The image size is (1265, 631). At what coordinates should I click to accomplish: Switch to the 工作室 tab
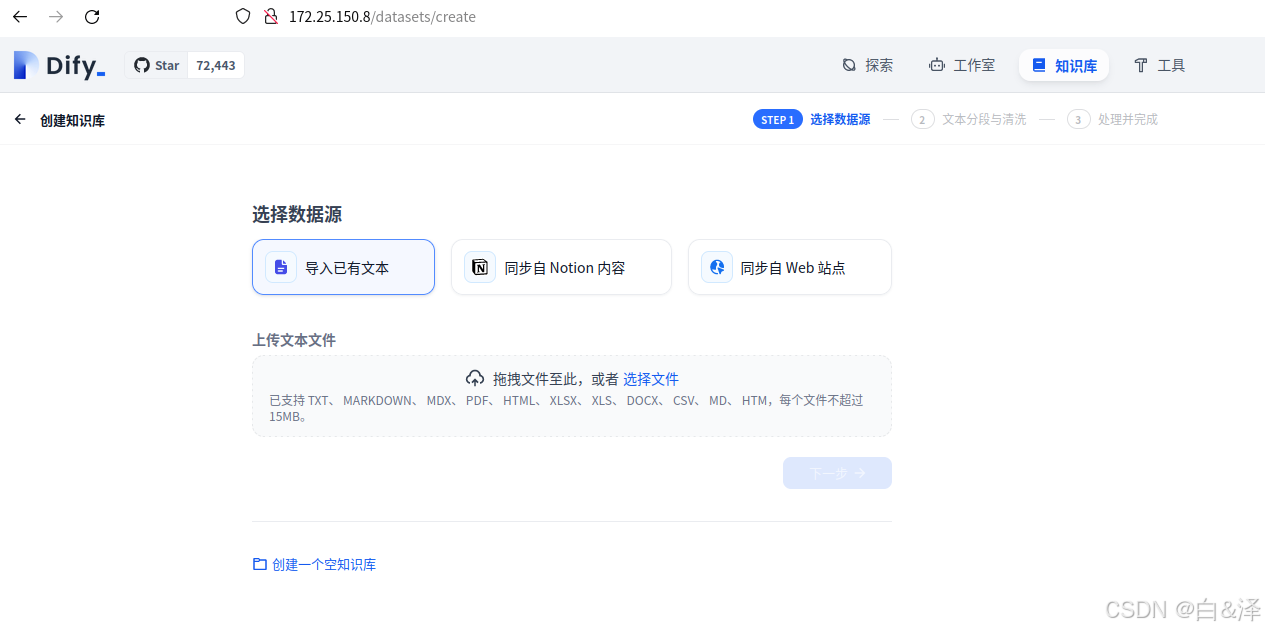click(961, 65)
